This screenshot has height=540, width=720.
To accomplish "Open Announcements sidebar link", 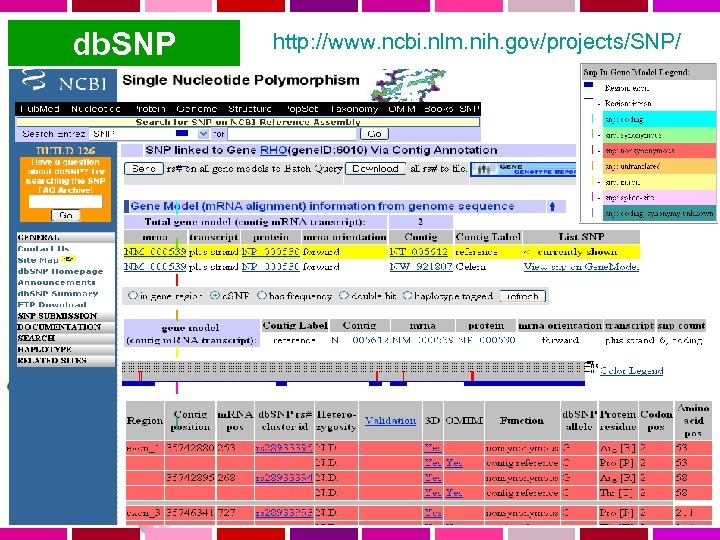I will pos(56,282).
